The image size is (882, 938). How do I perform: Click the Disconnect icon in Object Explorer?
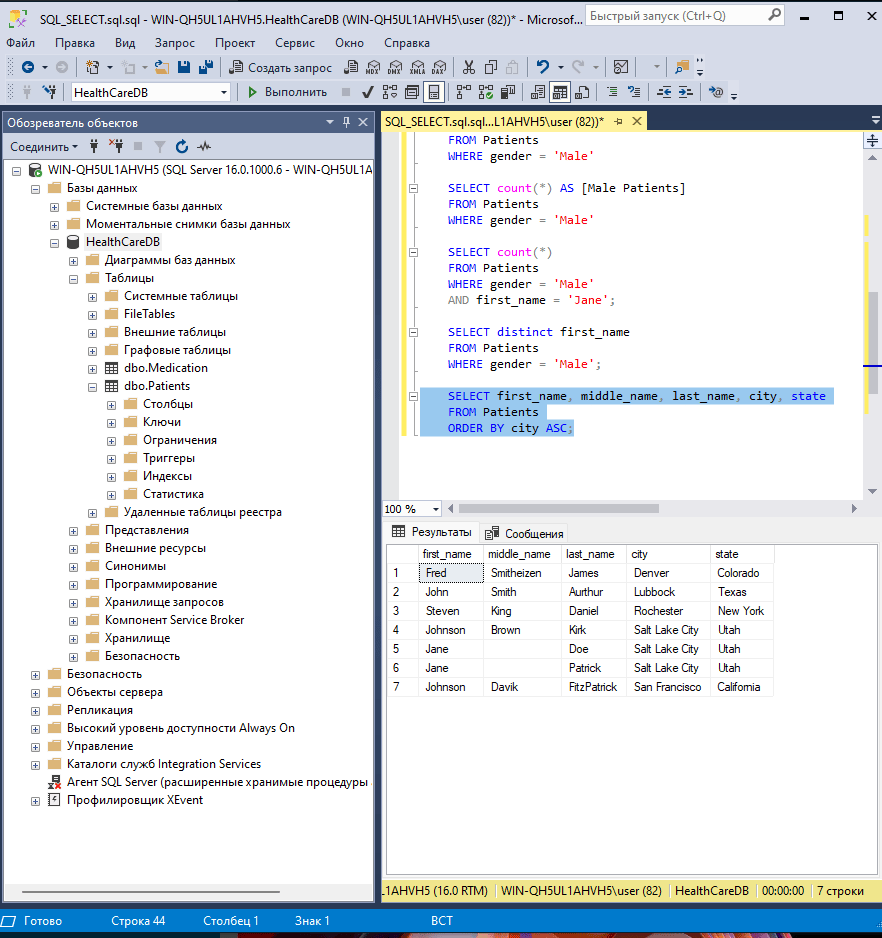(x=116, y=147)
